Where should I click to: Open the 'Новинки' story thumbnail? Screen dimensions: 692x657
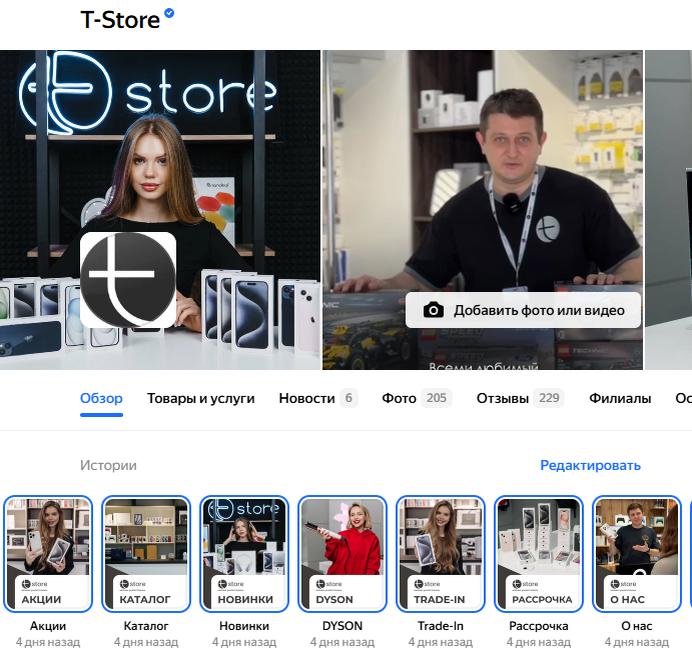pos(244,554)
